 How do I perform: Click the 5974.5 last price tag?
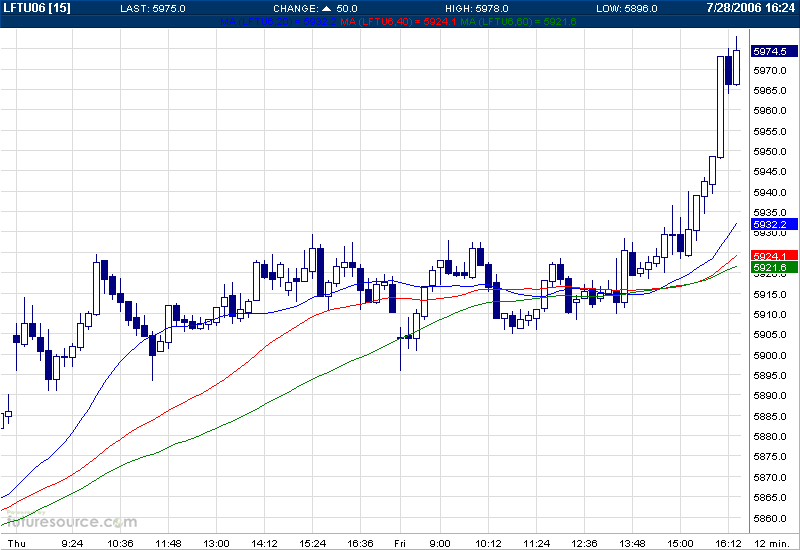pyautogui.click(x=774, y=51)
